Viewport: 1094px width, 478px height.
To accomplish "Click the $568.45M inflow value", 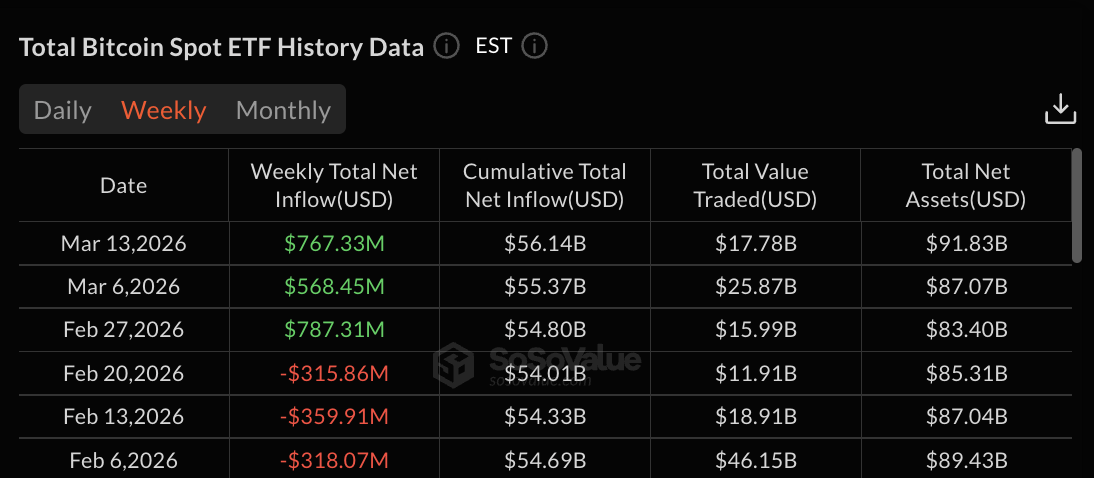I will click(334, 286).
